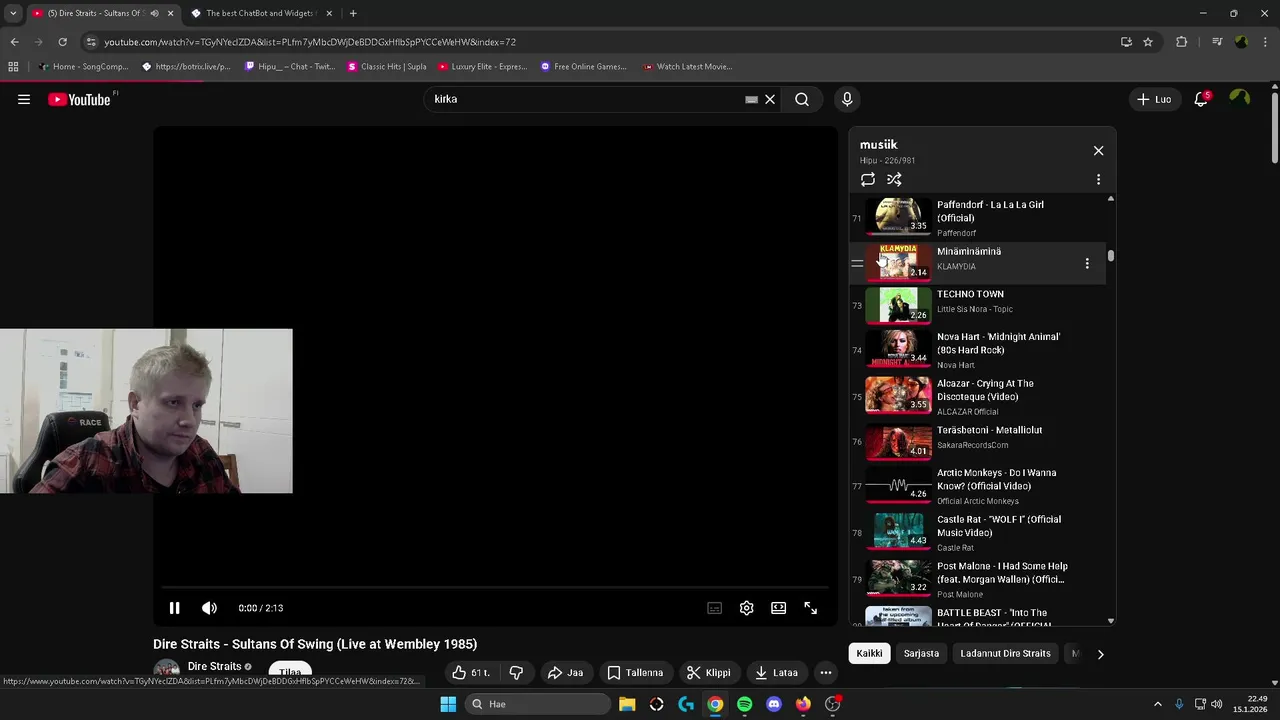Subscribe with the Tilaa button
The height and width of the screenshot is (720, 1280).
point(290,673)
